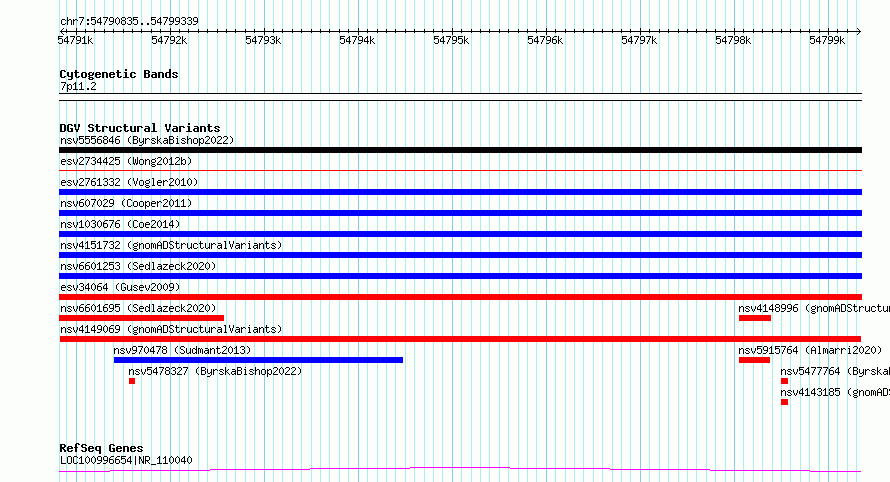This screenshot has height=482, width=890.
Task: Click the red nsv4149069 variant bar
Action: pyautogui.click(x=460, y=339)
